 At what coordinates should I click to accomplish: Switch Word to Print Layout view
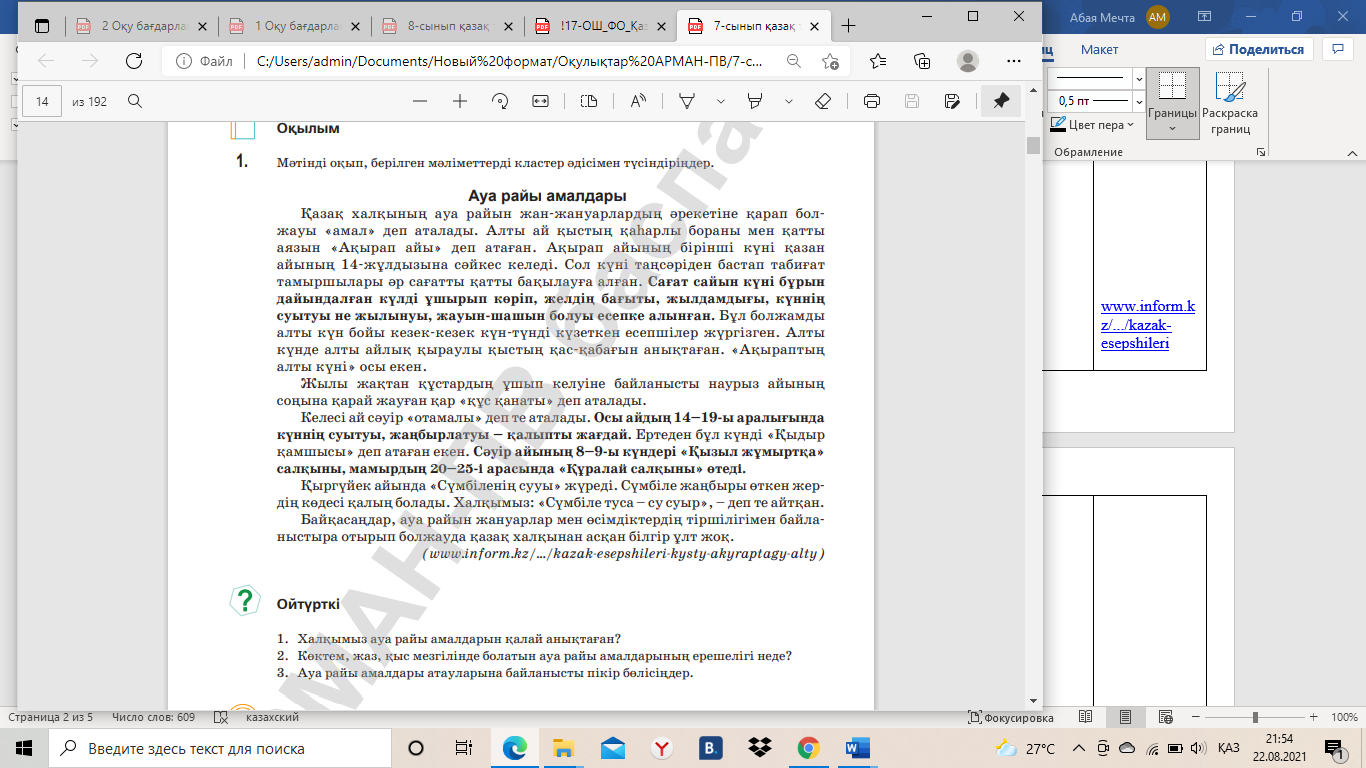[1125, 718]
